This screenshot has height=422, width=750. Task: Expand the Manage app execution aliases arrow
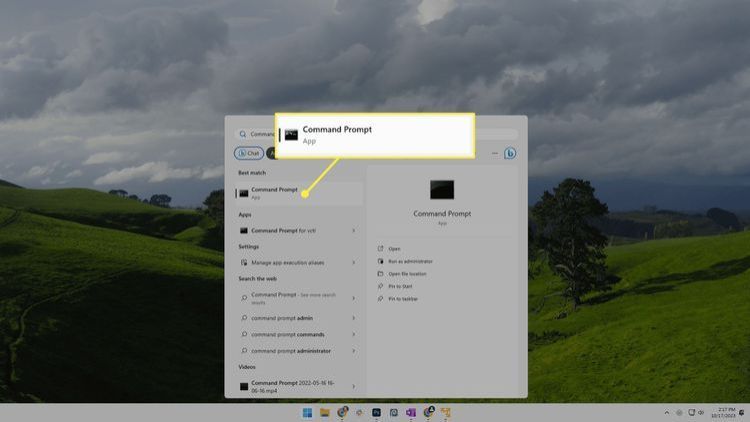[354, 262]
